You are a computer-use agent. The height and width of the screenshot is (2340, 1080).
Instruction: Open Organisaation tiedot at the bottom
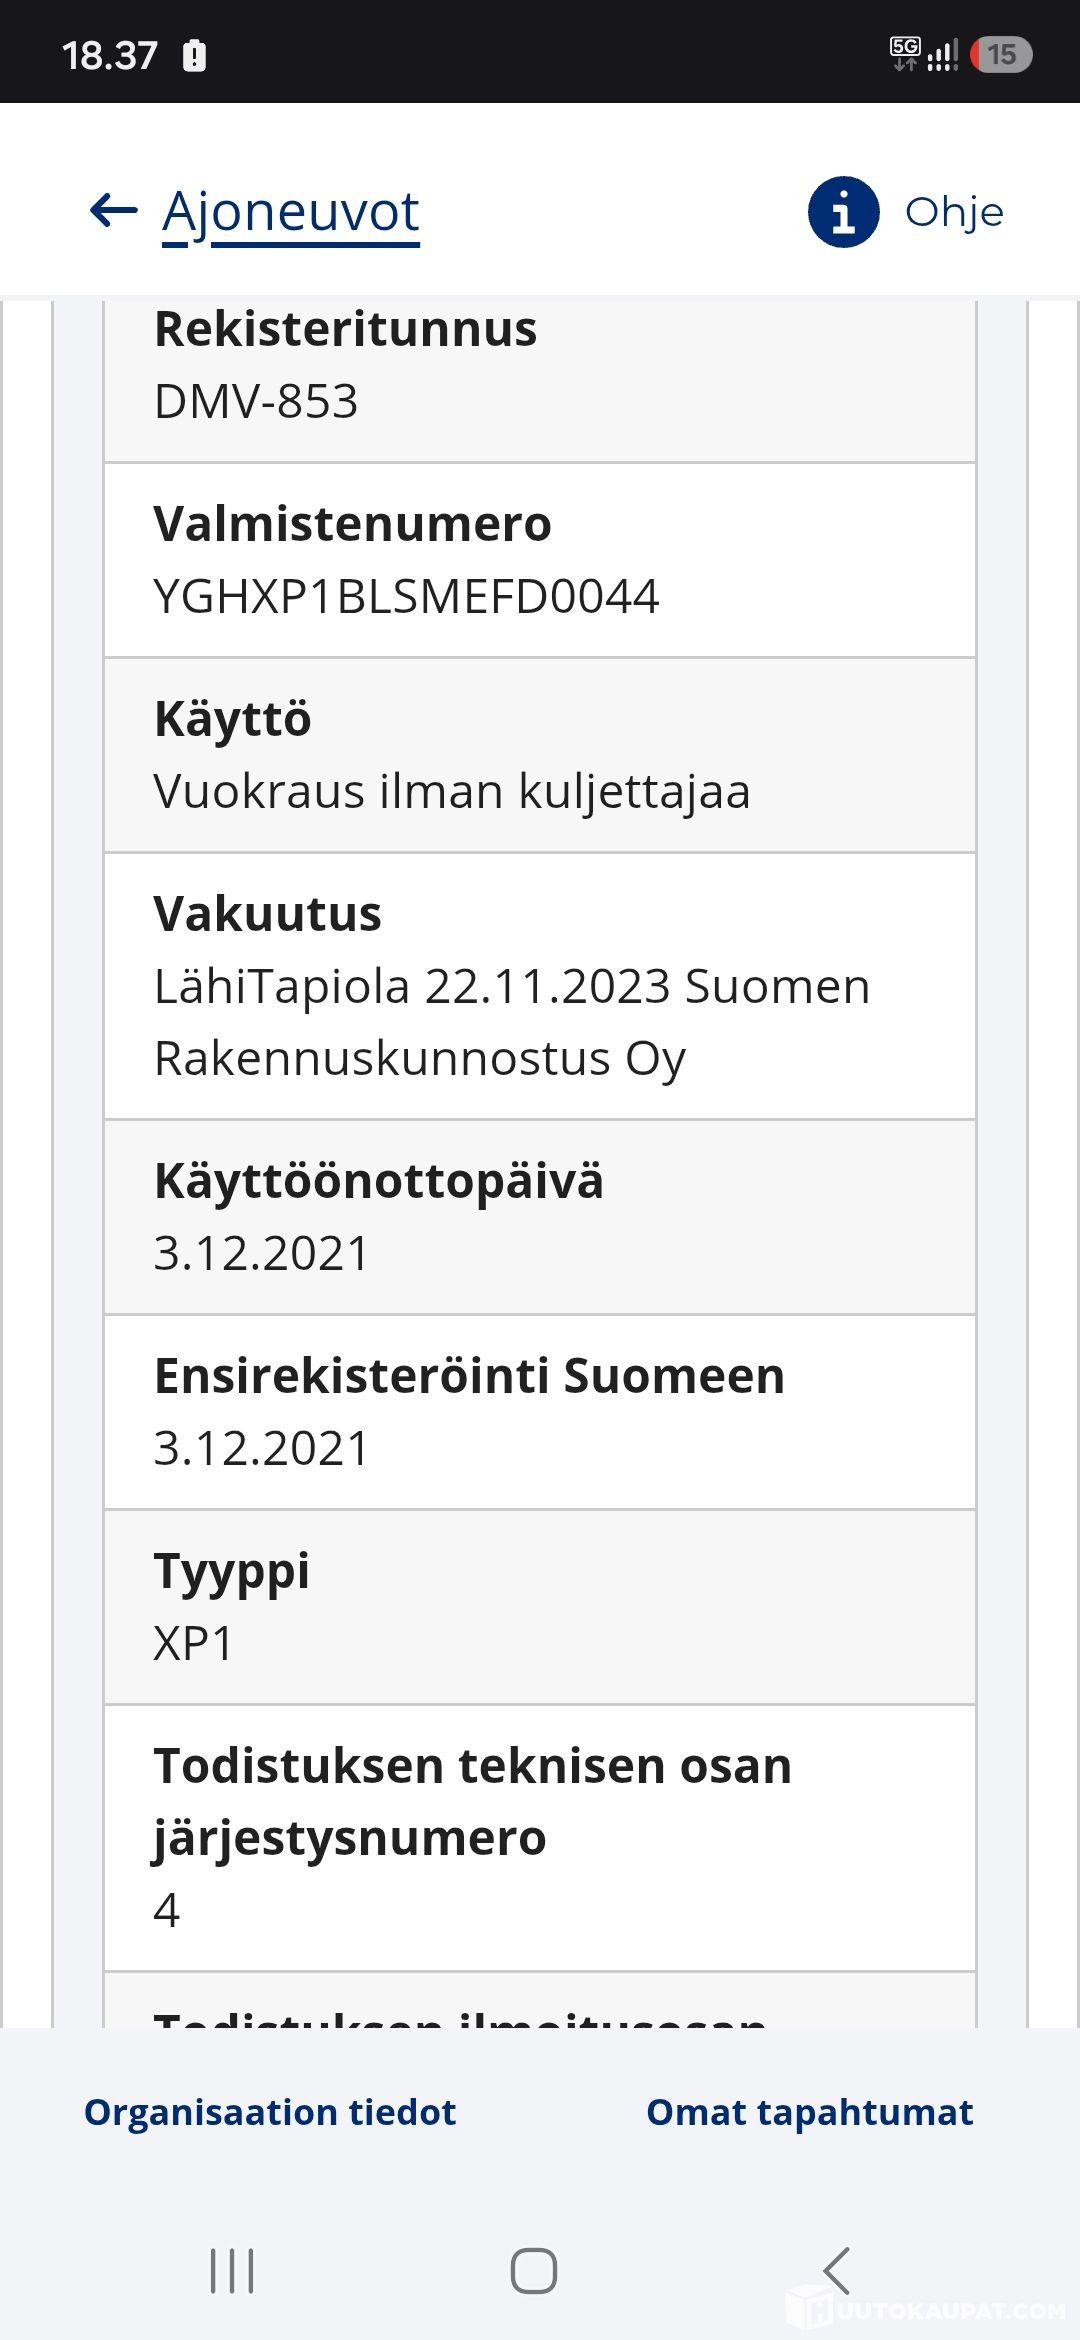pyautogui.click(x=270, y=2112)
